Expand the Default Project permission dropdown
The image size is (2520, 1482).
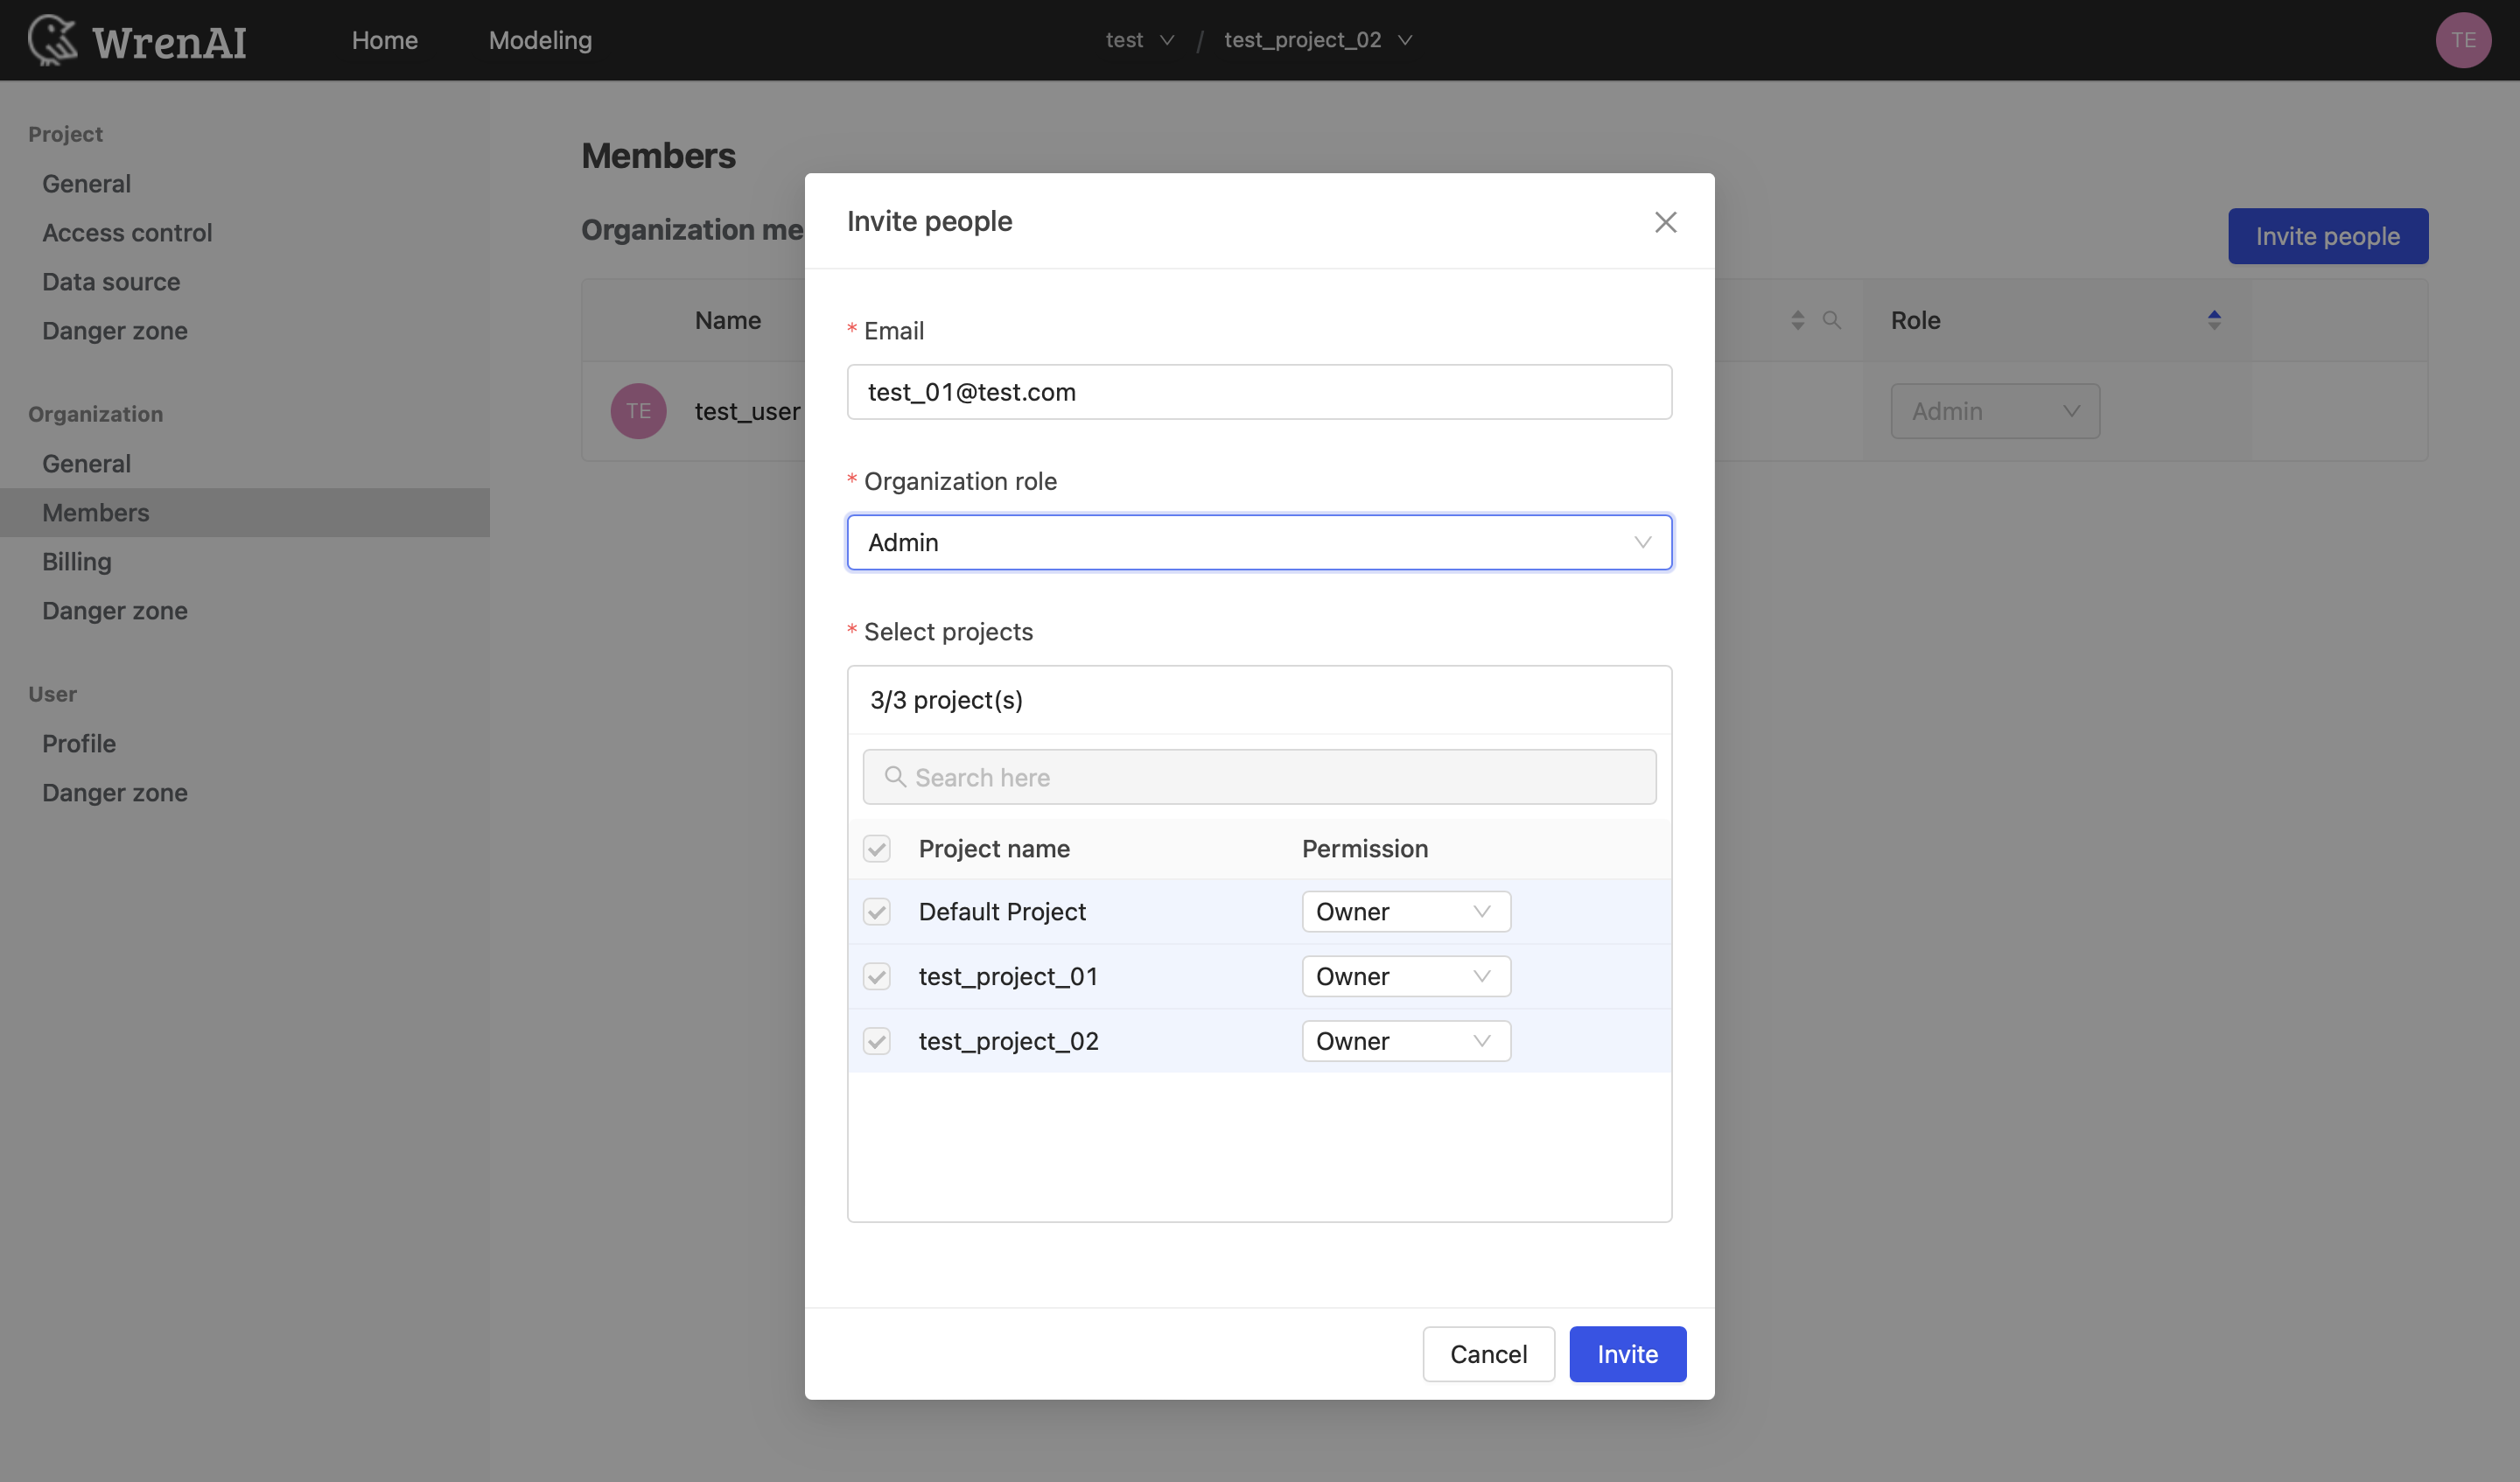point(1404,911)
